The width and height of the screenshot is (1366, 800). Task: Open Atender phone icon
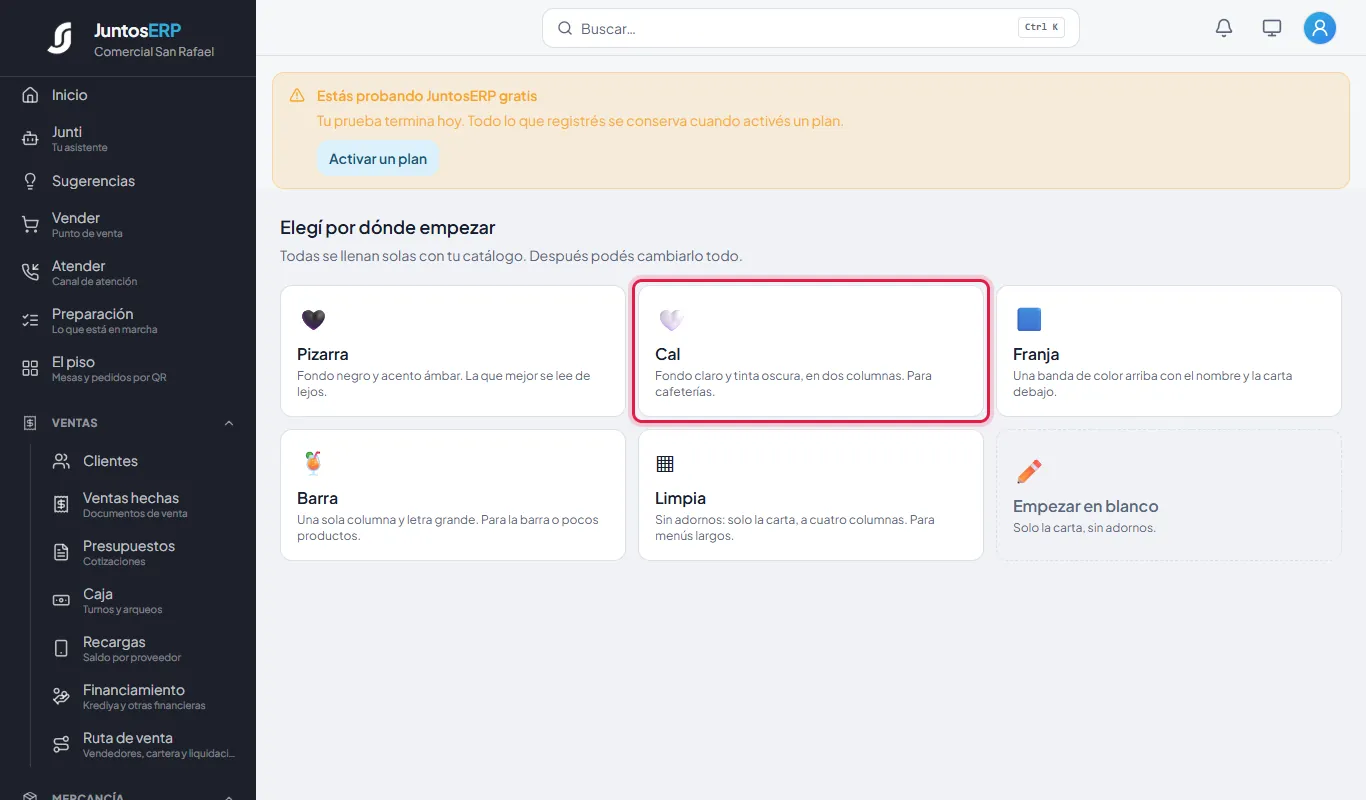[30, 273]
